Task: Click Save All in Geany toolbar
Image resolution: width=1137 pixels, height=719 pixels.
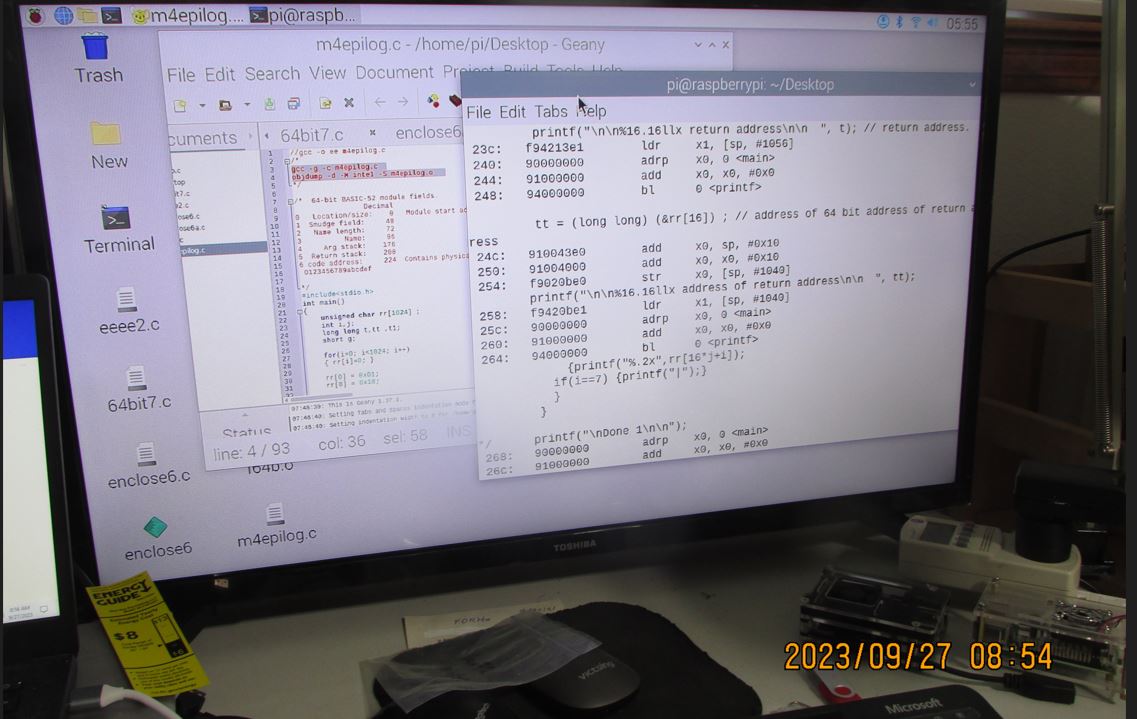Action: click(294, 103)
